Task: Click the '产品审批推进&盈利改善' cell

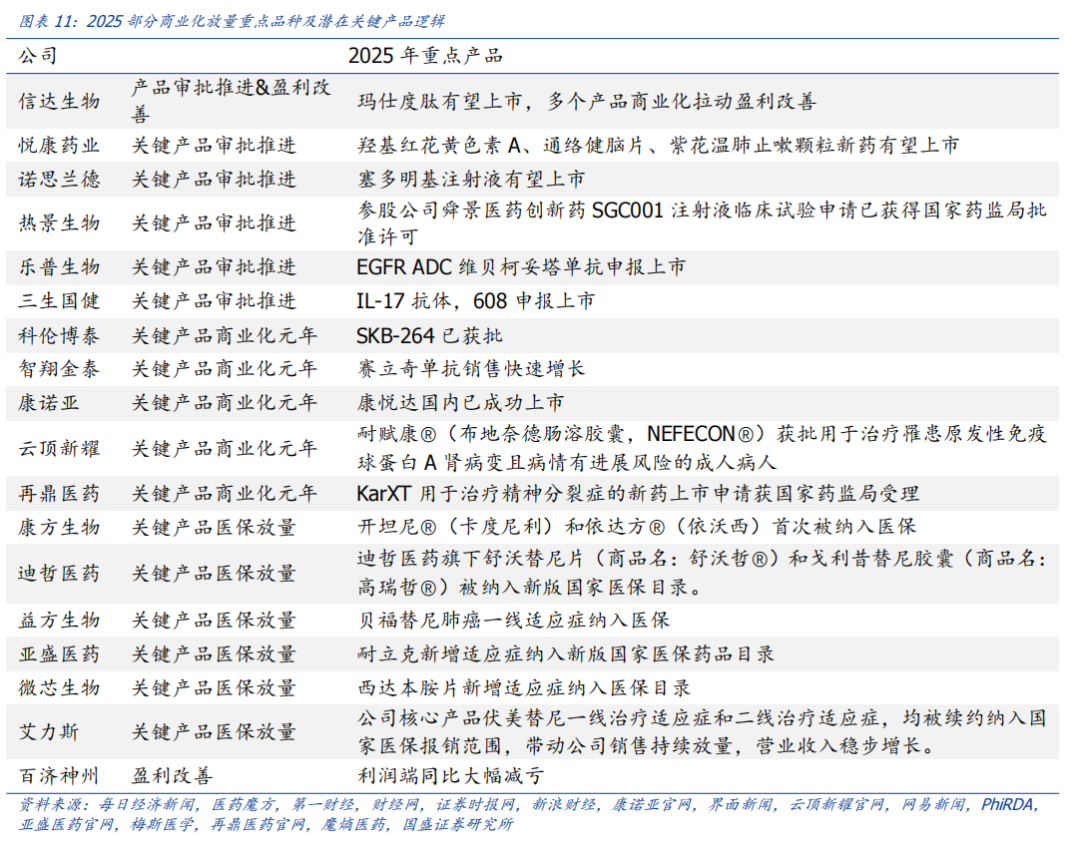Action: 231,101
